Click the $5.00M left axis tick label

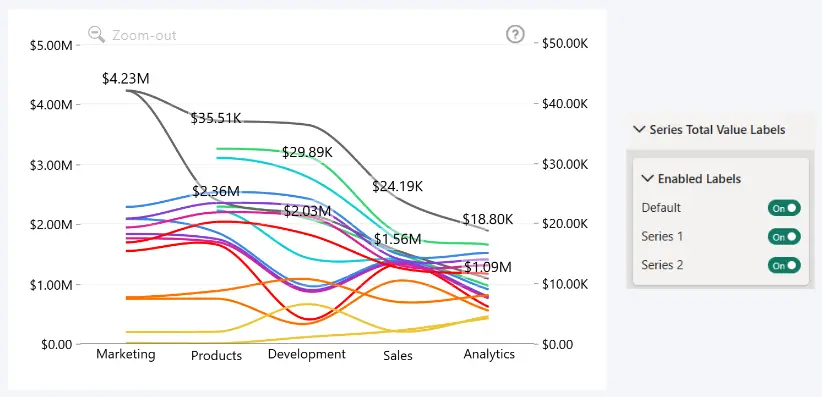51,45
